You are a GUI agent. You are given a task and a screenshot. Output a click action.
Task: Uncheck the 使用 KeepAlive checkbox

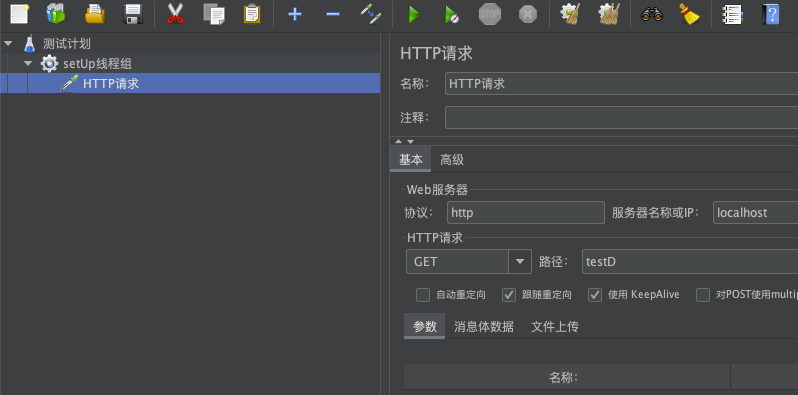click(595, 295)
